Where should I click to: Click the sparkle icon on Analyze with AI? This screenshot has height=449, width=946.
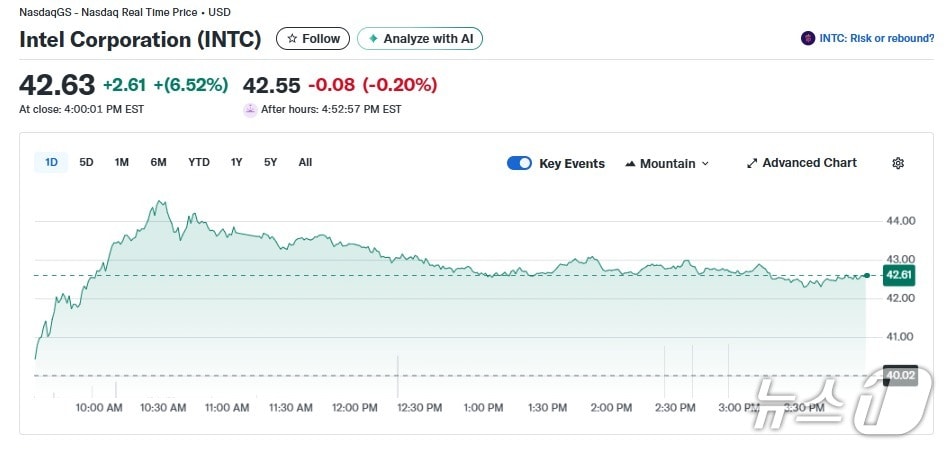pos(373,39)
